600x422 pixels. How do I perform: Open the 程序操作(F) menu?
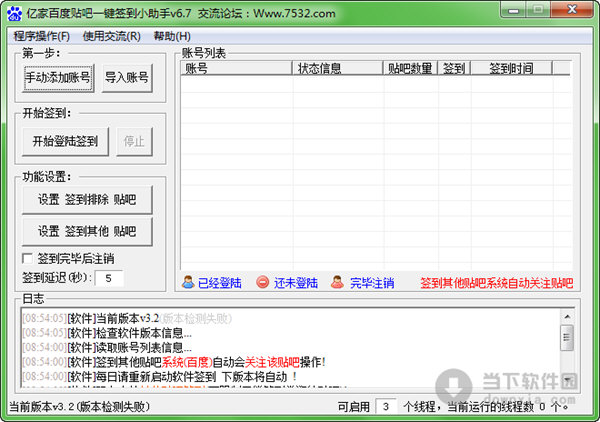(42, 36)
